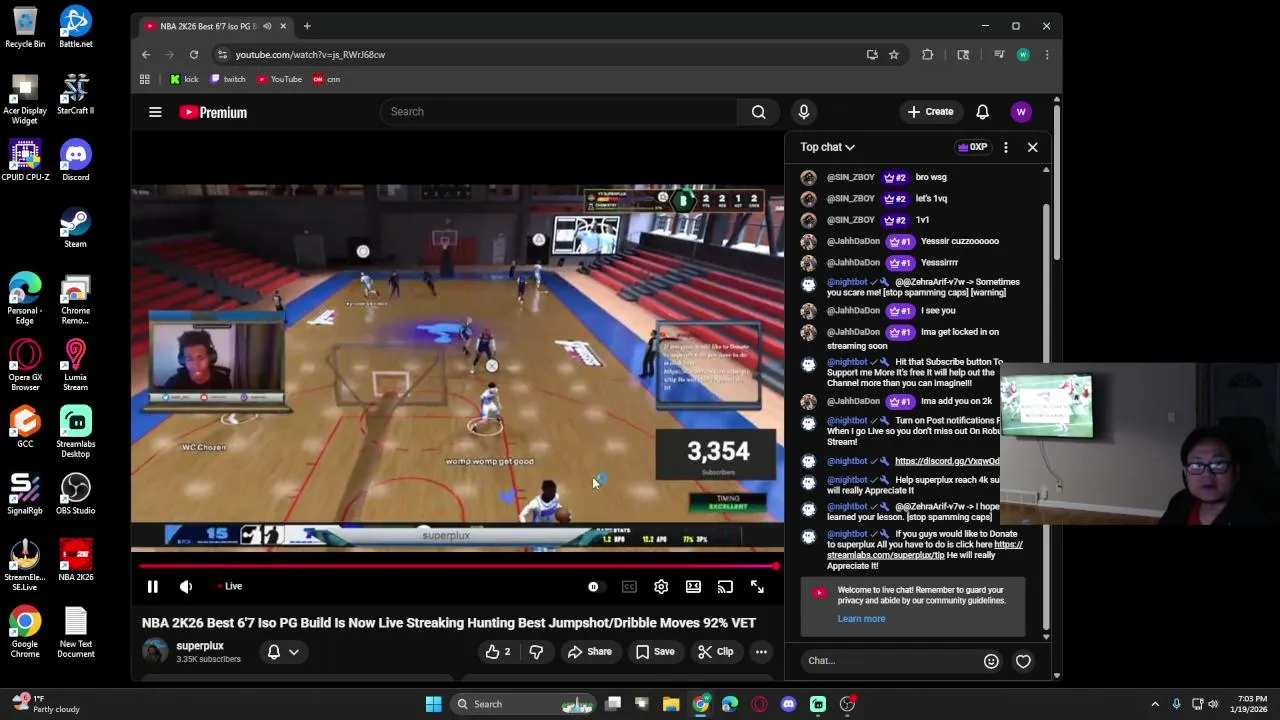Viewport: 1280px width, 720px height.
Task: Bookmark this page with the star
Action: [x=894, y=55]
